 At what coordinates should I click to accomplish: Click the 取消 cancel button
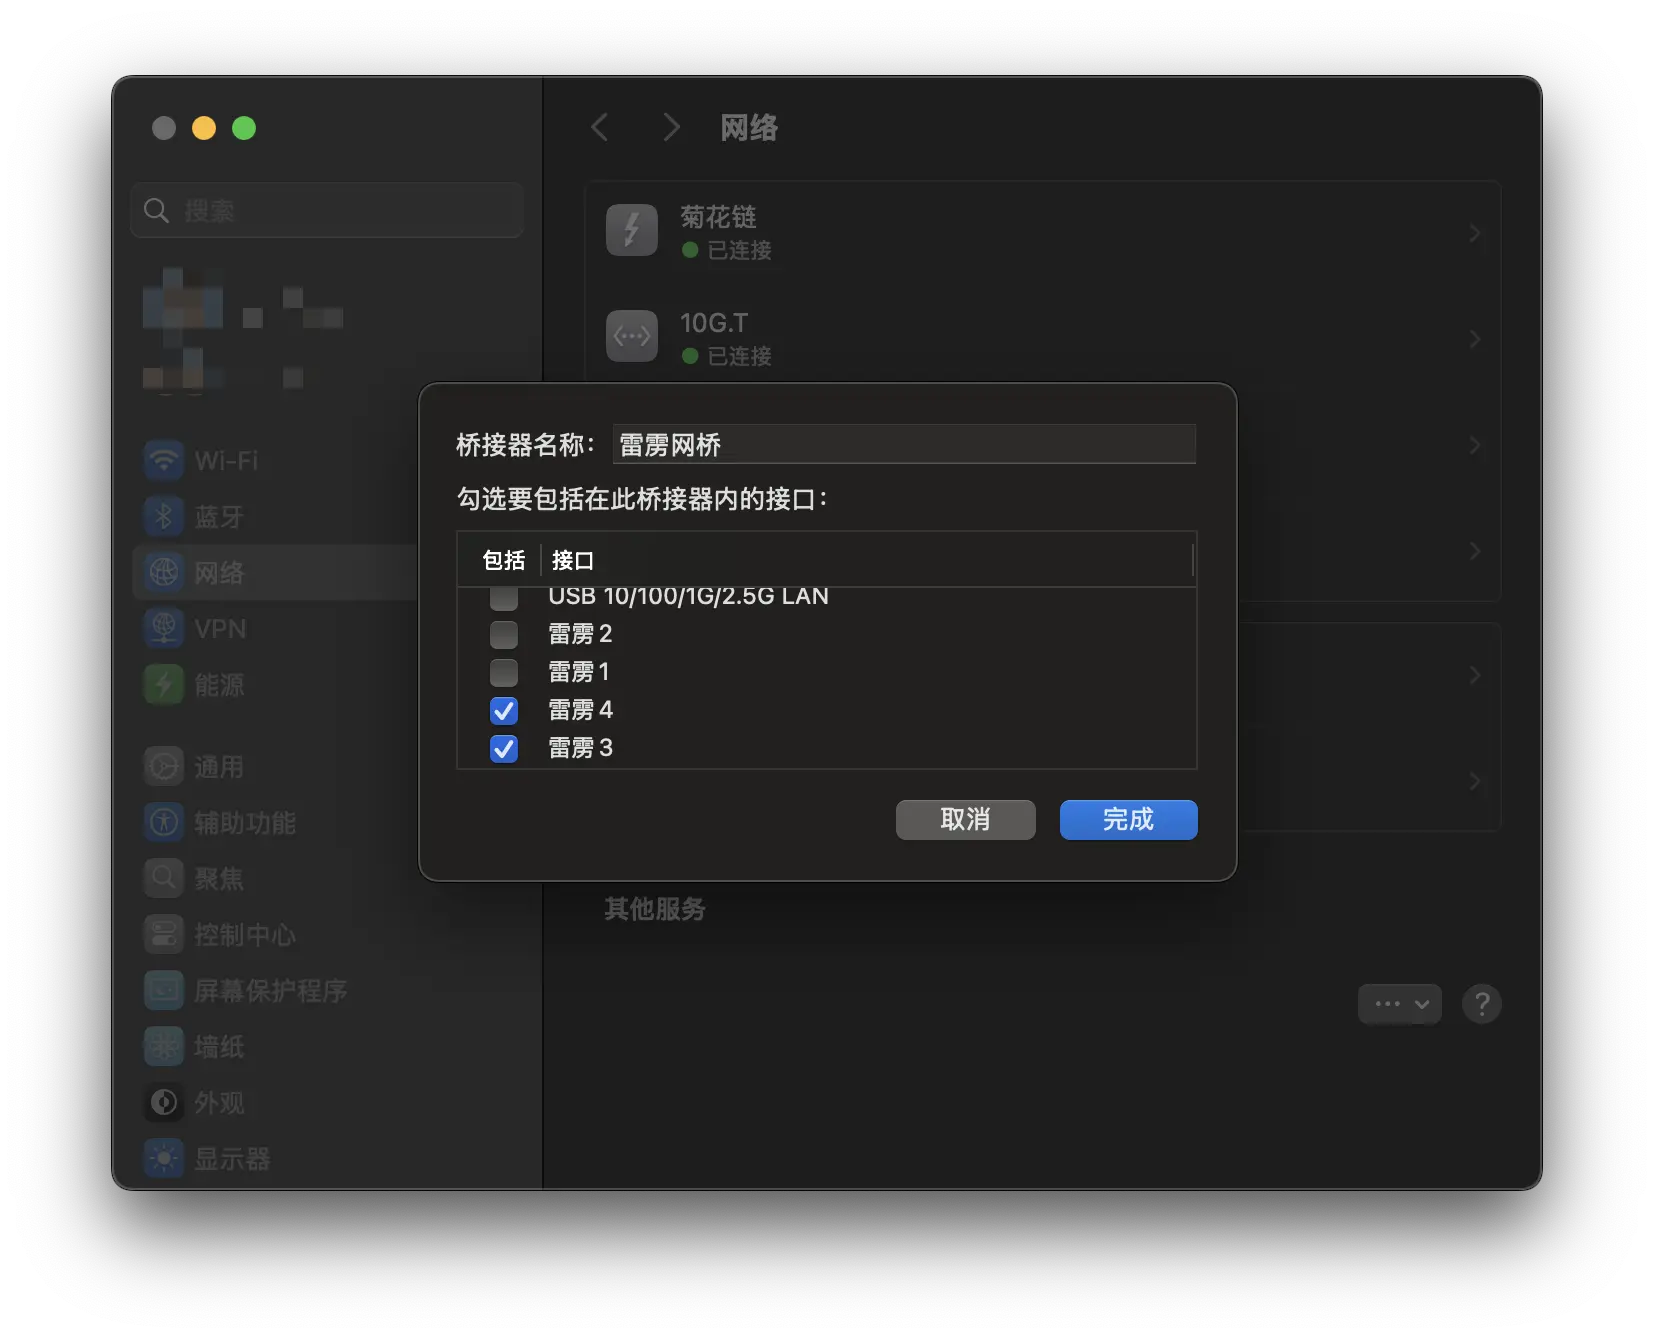tap(965, 820)
